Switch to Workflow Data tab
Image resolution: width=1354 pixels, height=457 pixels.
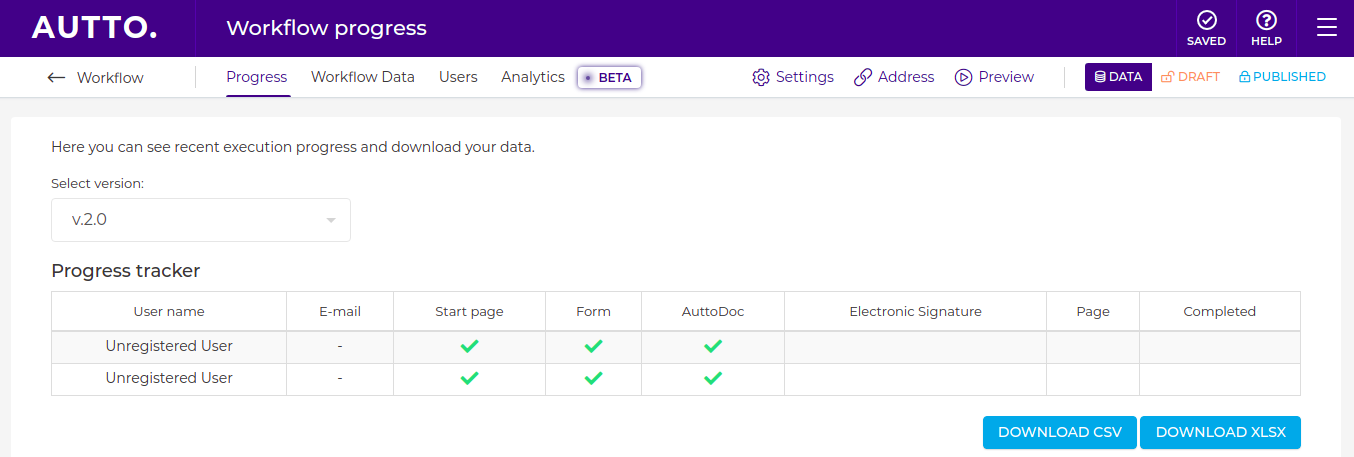click(x=362, y=77)
